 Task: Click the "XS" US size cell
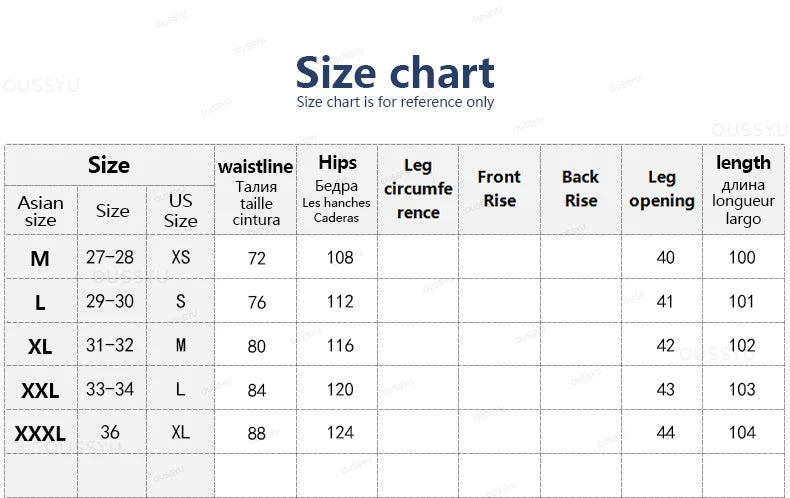[181, 258]
